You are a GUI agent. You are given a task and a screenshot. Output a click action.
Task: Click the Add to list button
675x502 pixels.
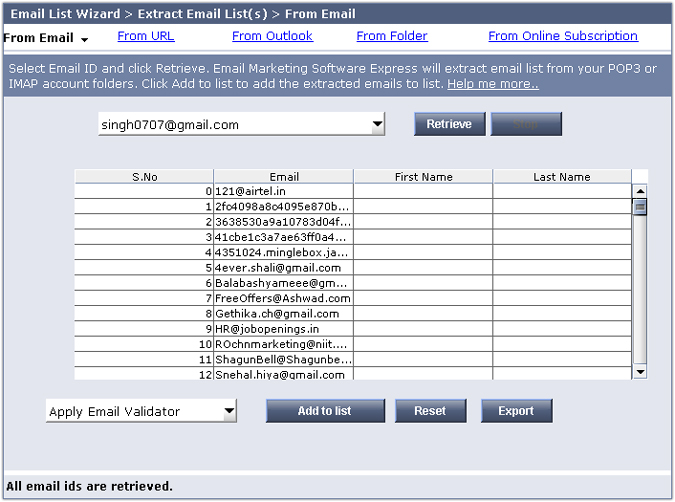pos(325,411)
